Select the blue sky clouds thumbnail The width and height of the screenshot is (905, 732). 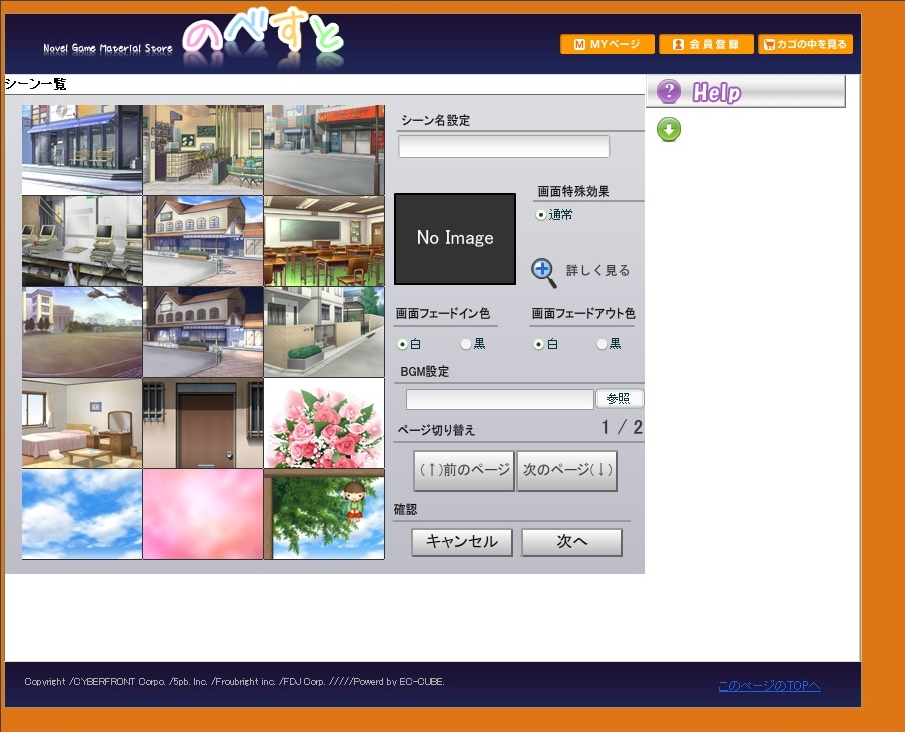point(82,514)
